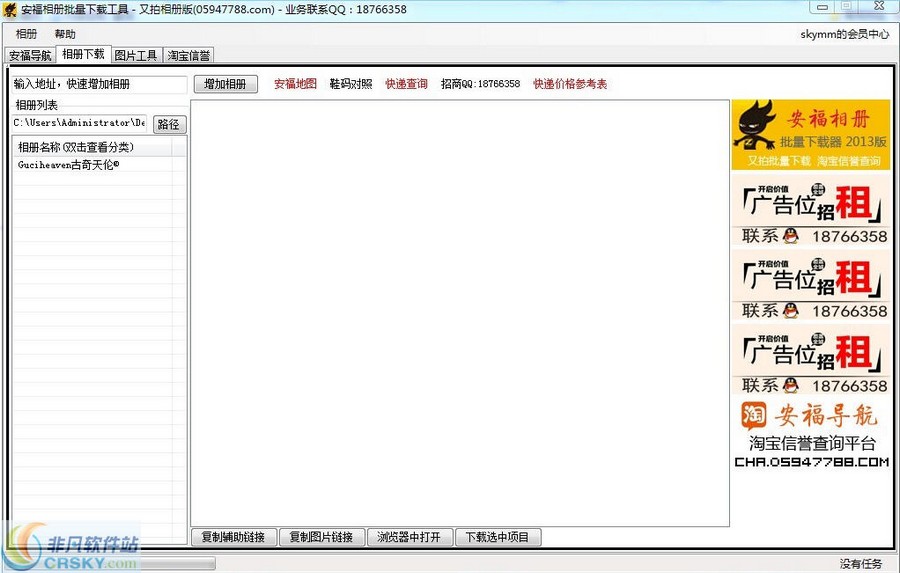
Task: Switch to the 图片工具 tab
Action: pyautogui.click(x=136, y=55)
